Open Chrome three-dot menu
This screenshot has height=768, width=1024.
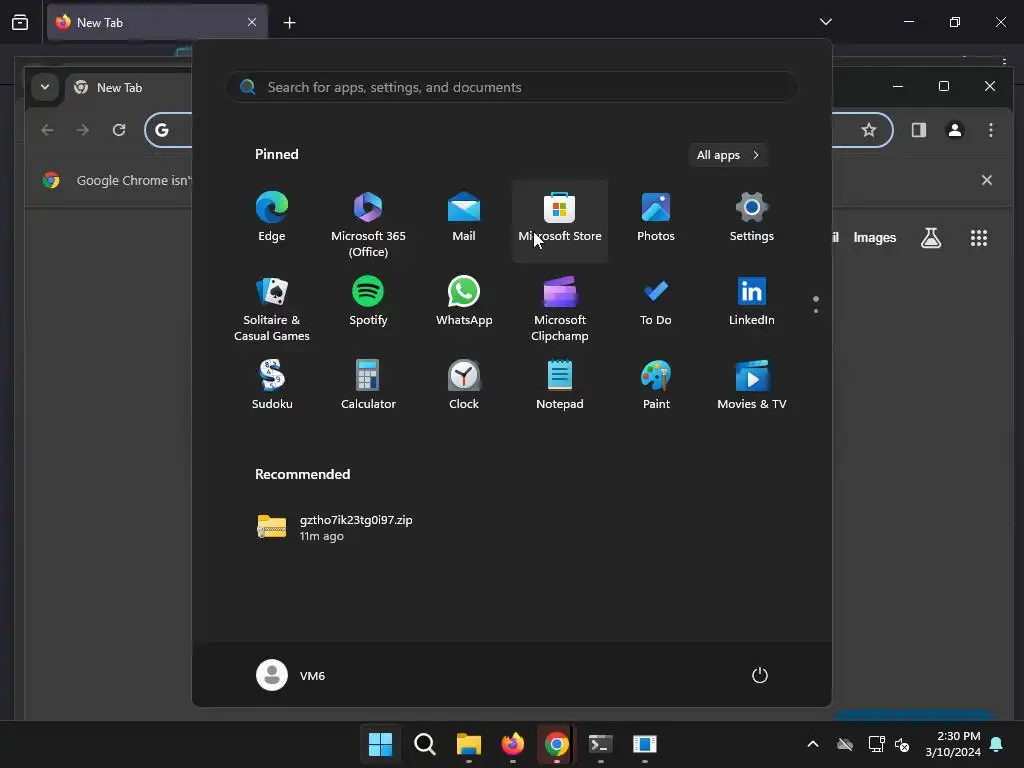[991, 130]
